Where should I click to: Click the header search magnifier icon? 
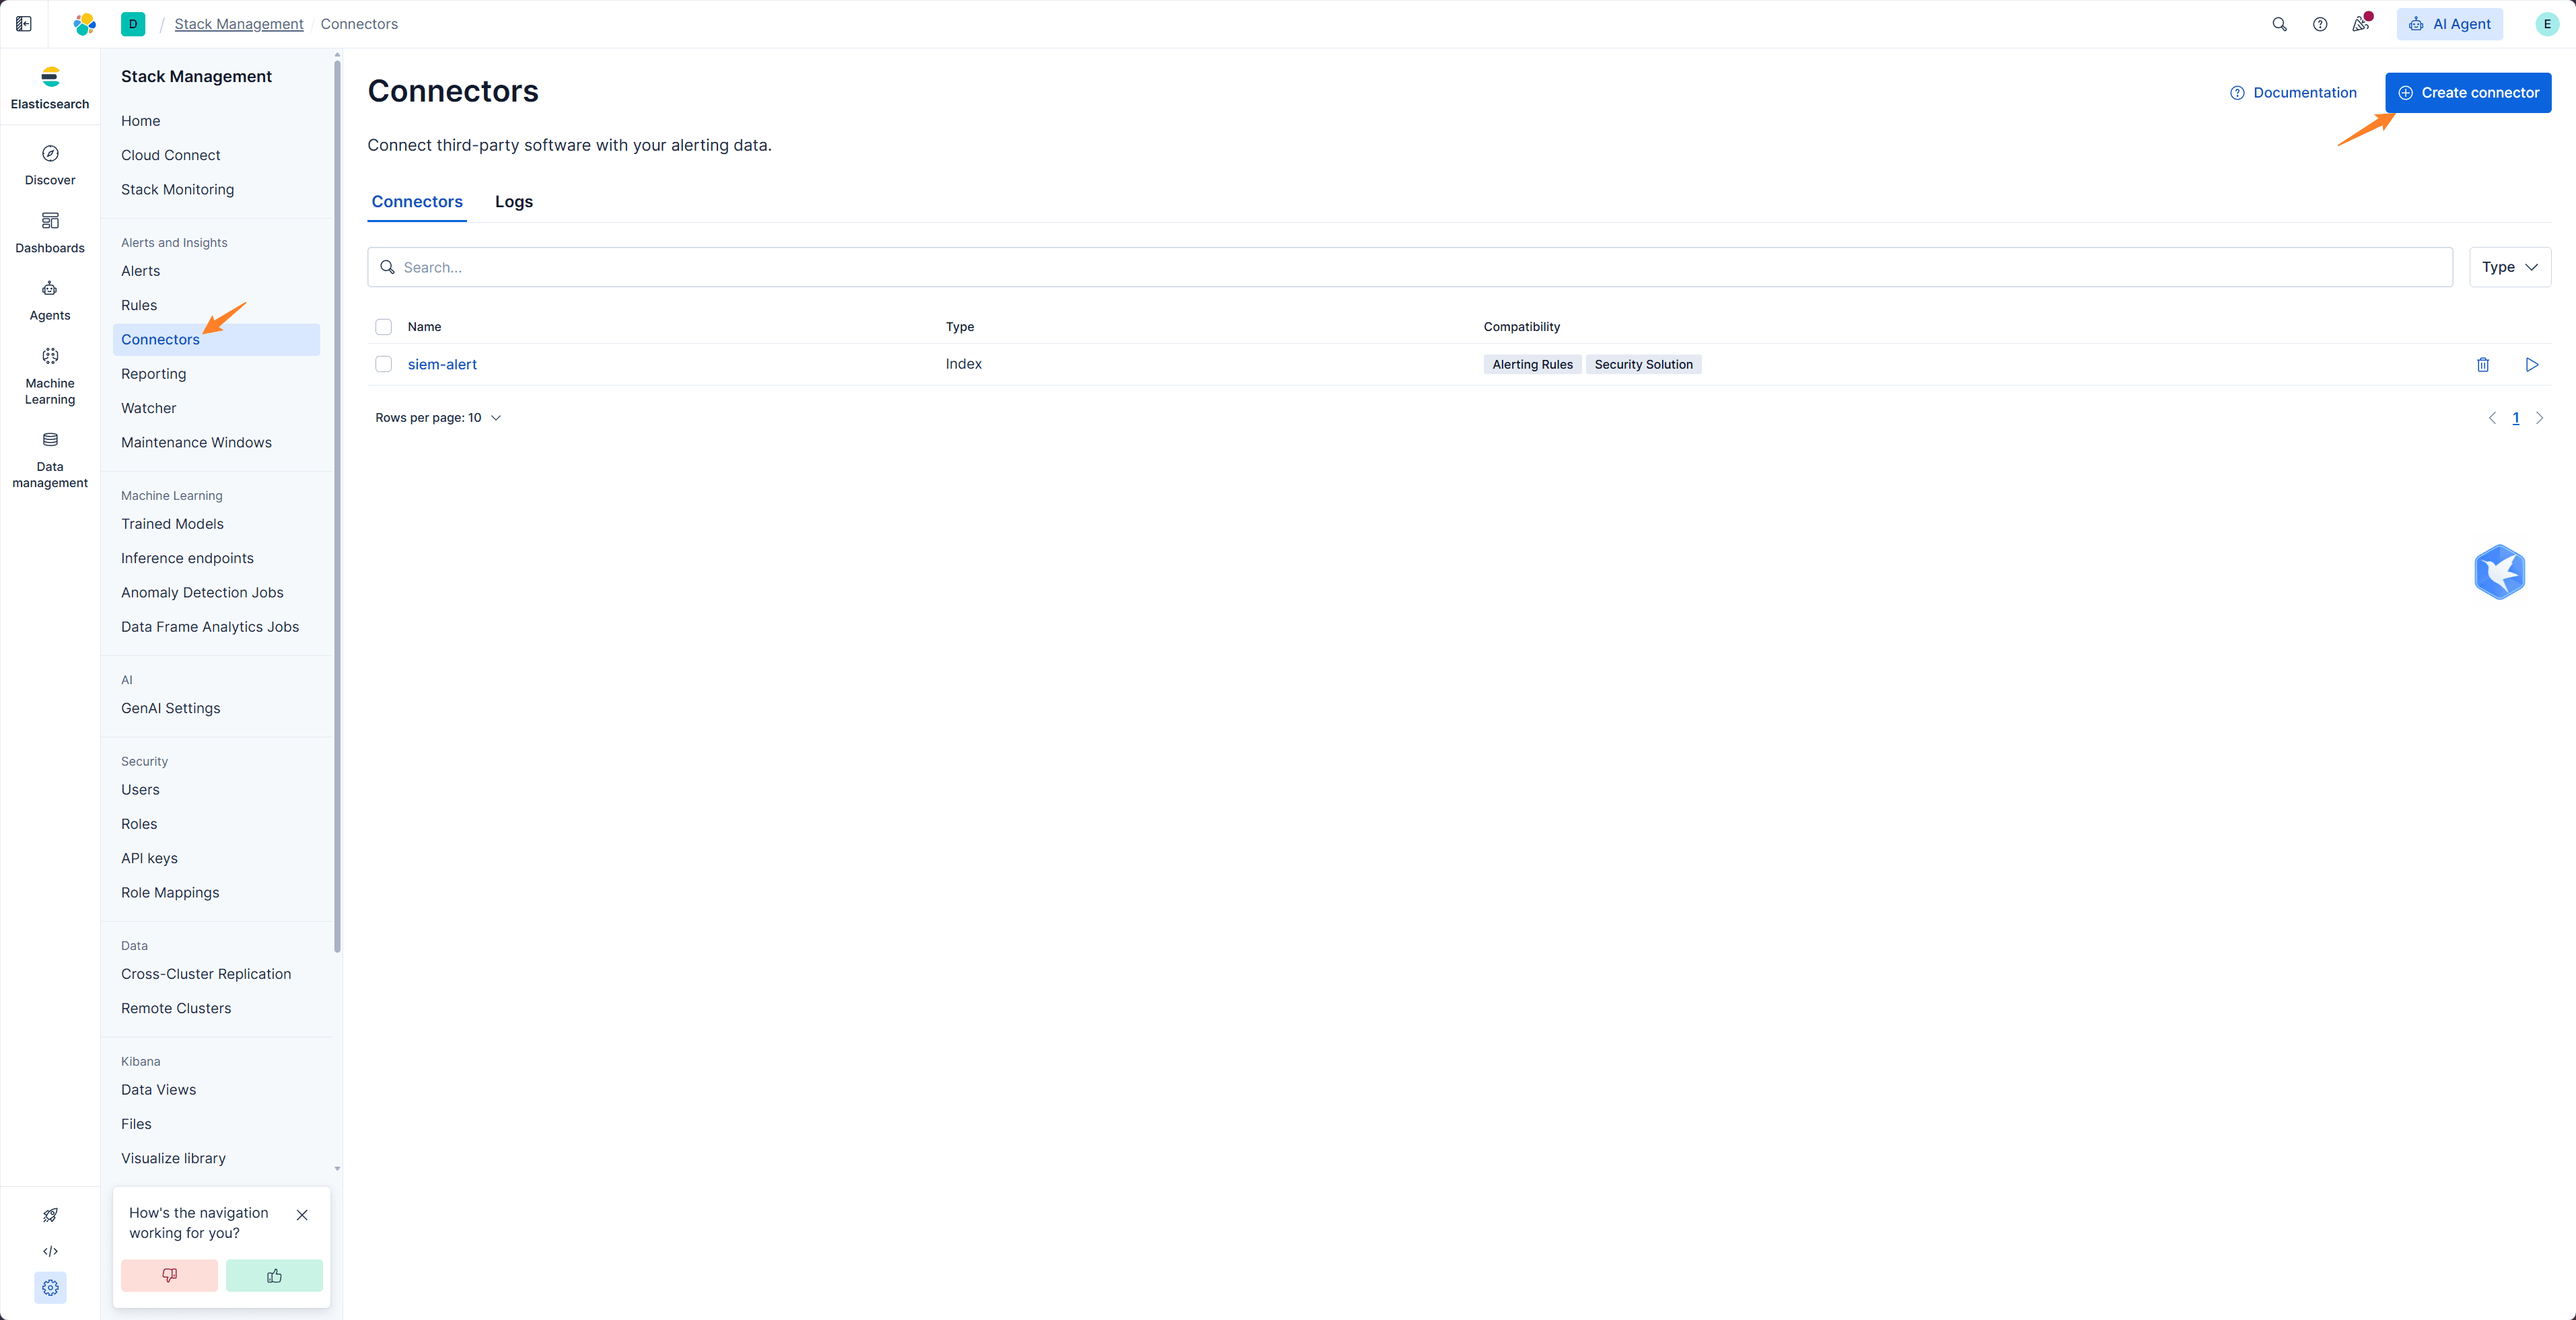tap(2279, 24)
